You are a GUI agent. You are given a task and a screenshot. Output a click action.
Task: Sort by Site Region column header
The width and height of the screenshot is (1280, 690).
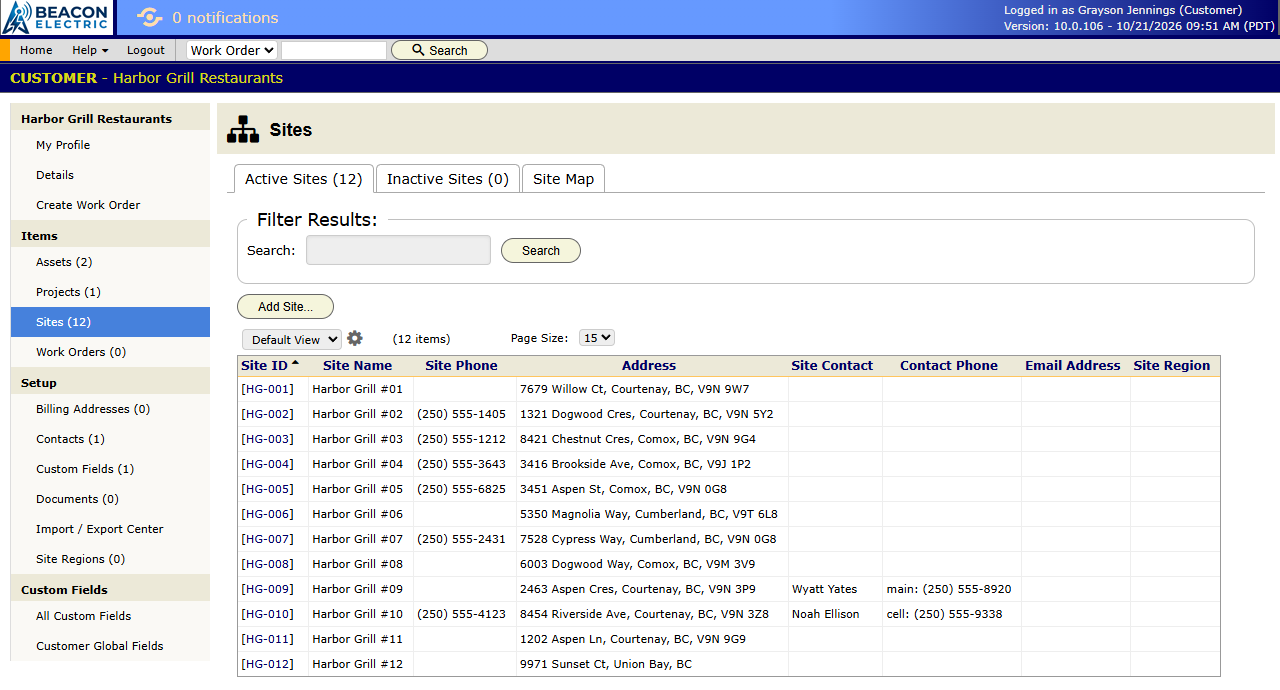tap(1172, 366)
